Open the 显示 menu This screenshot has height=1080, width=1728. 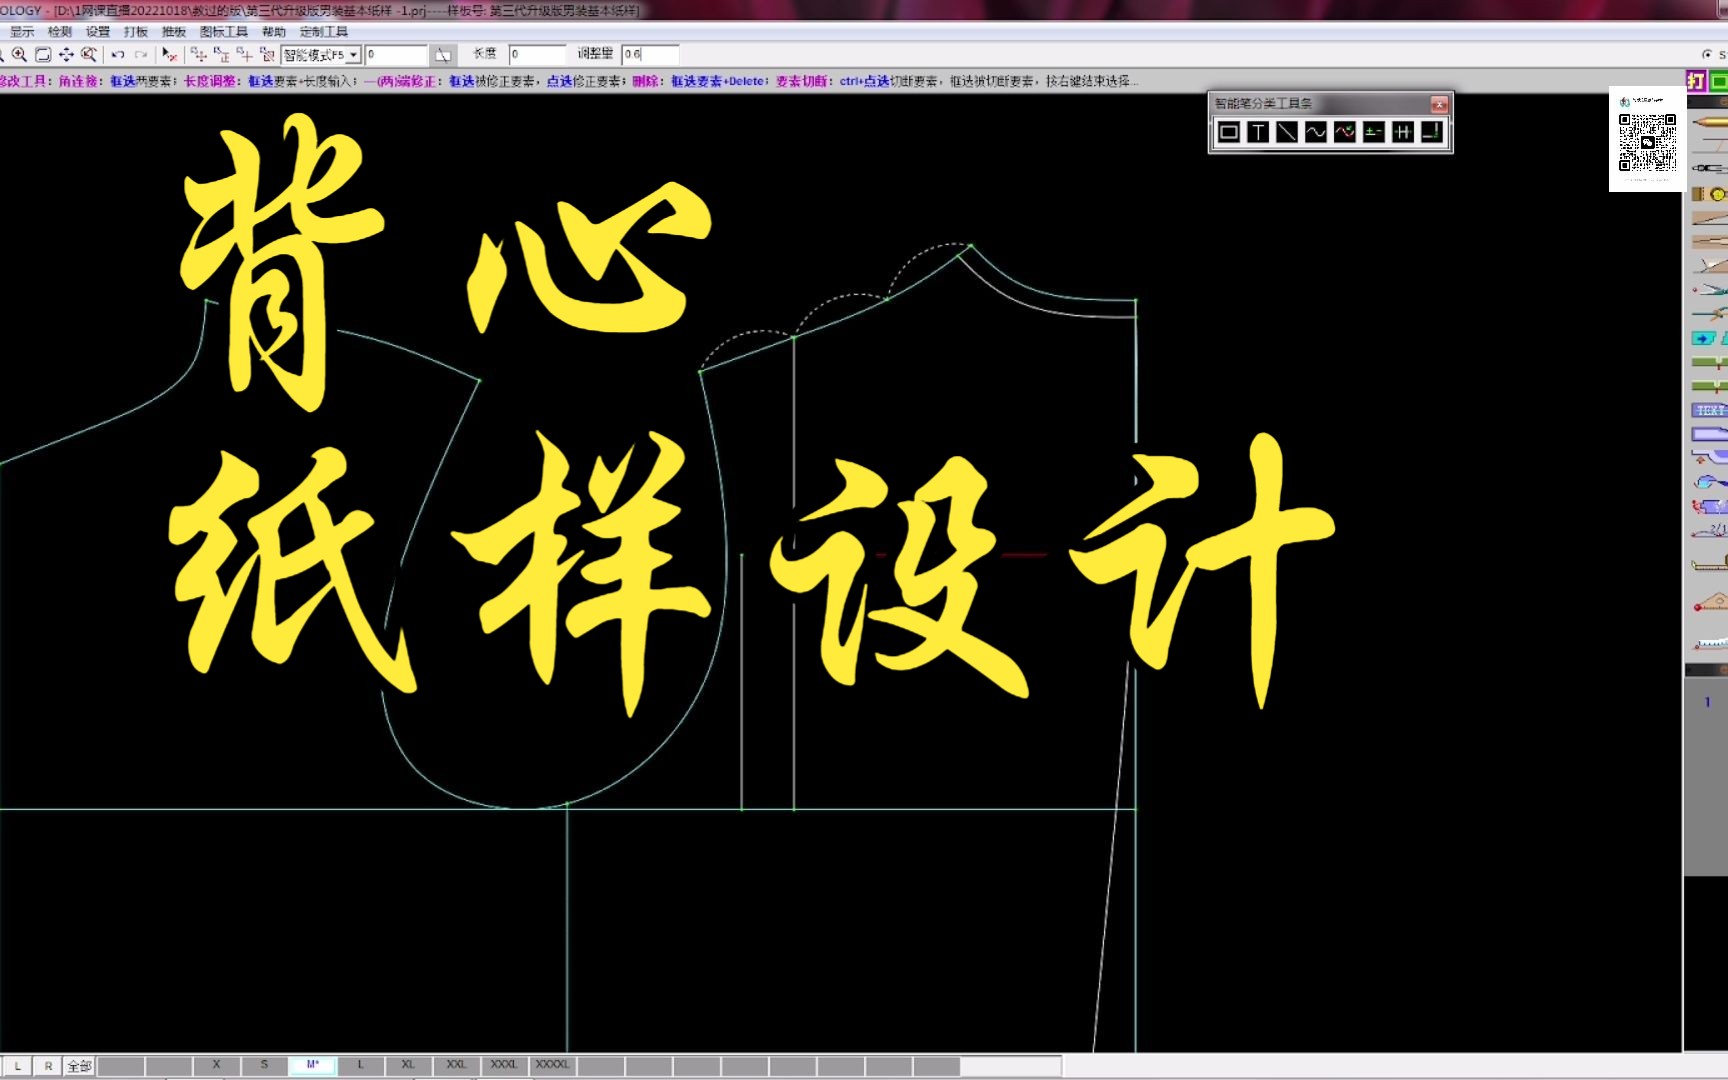(22, 32)
